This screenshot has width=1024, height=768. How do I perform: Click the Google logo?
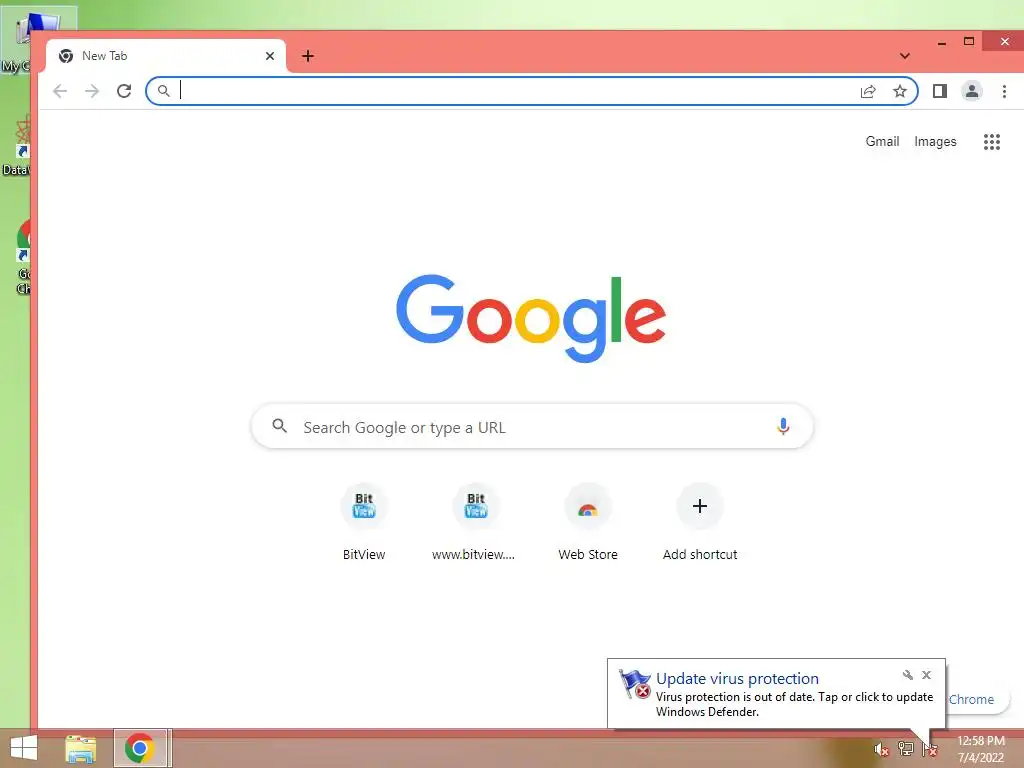click(x=531, y=318)
